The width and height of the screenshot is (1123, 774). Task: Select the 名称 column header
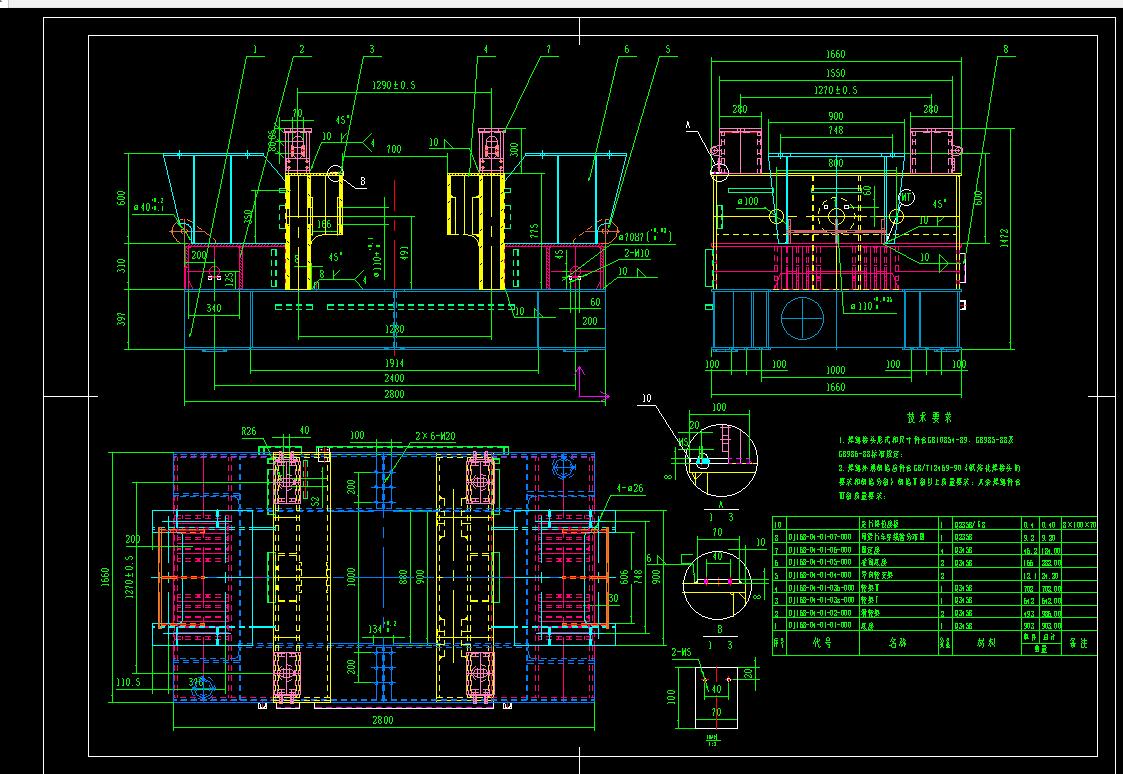(x=897, y=643)
